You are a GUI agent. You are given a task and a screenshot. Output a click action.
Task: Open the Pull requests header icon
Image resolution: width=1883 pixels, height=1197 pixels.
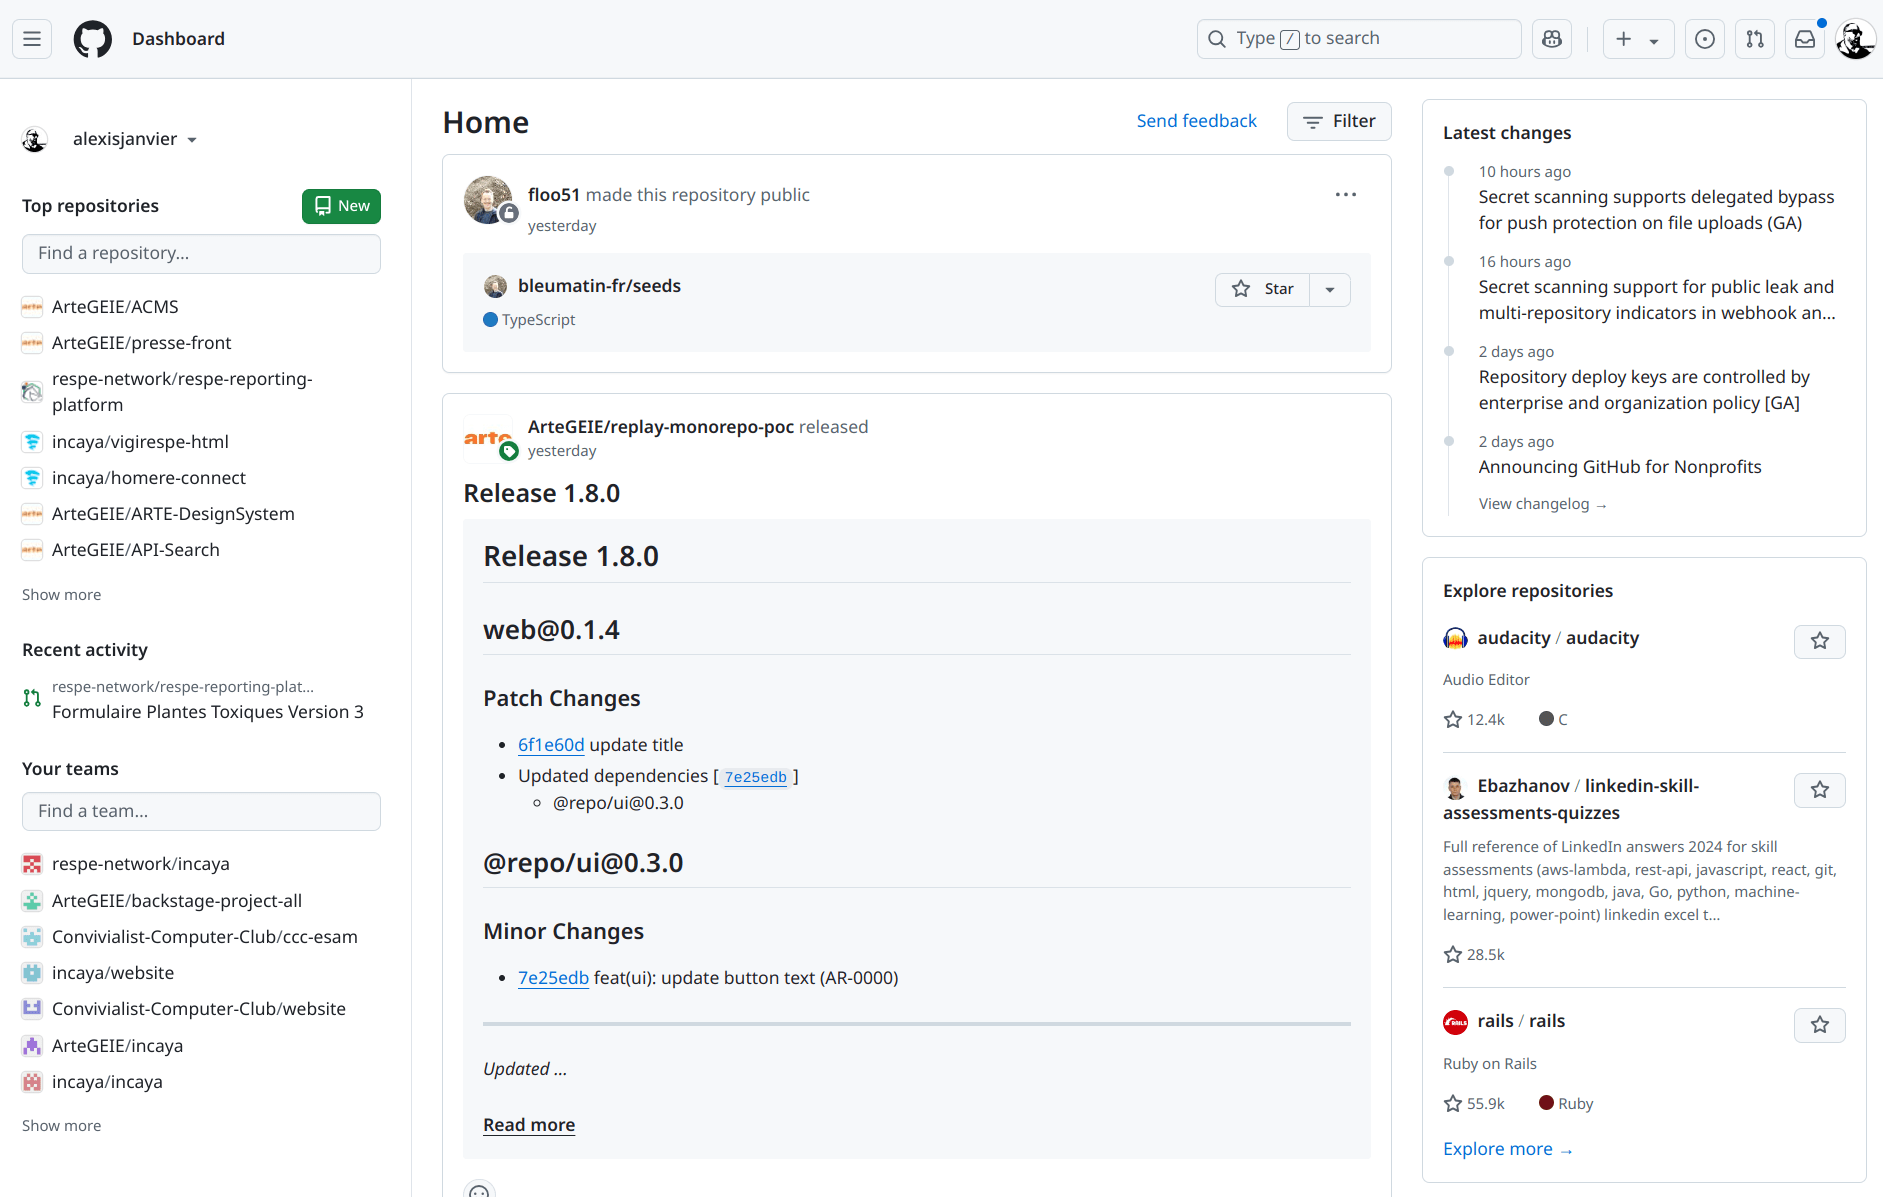[x=1755, y=39]
